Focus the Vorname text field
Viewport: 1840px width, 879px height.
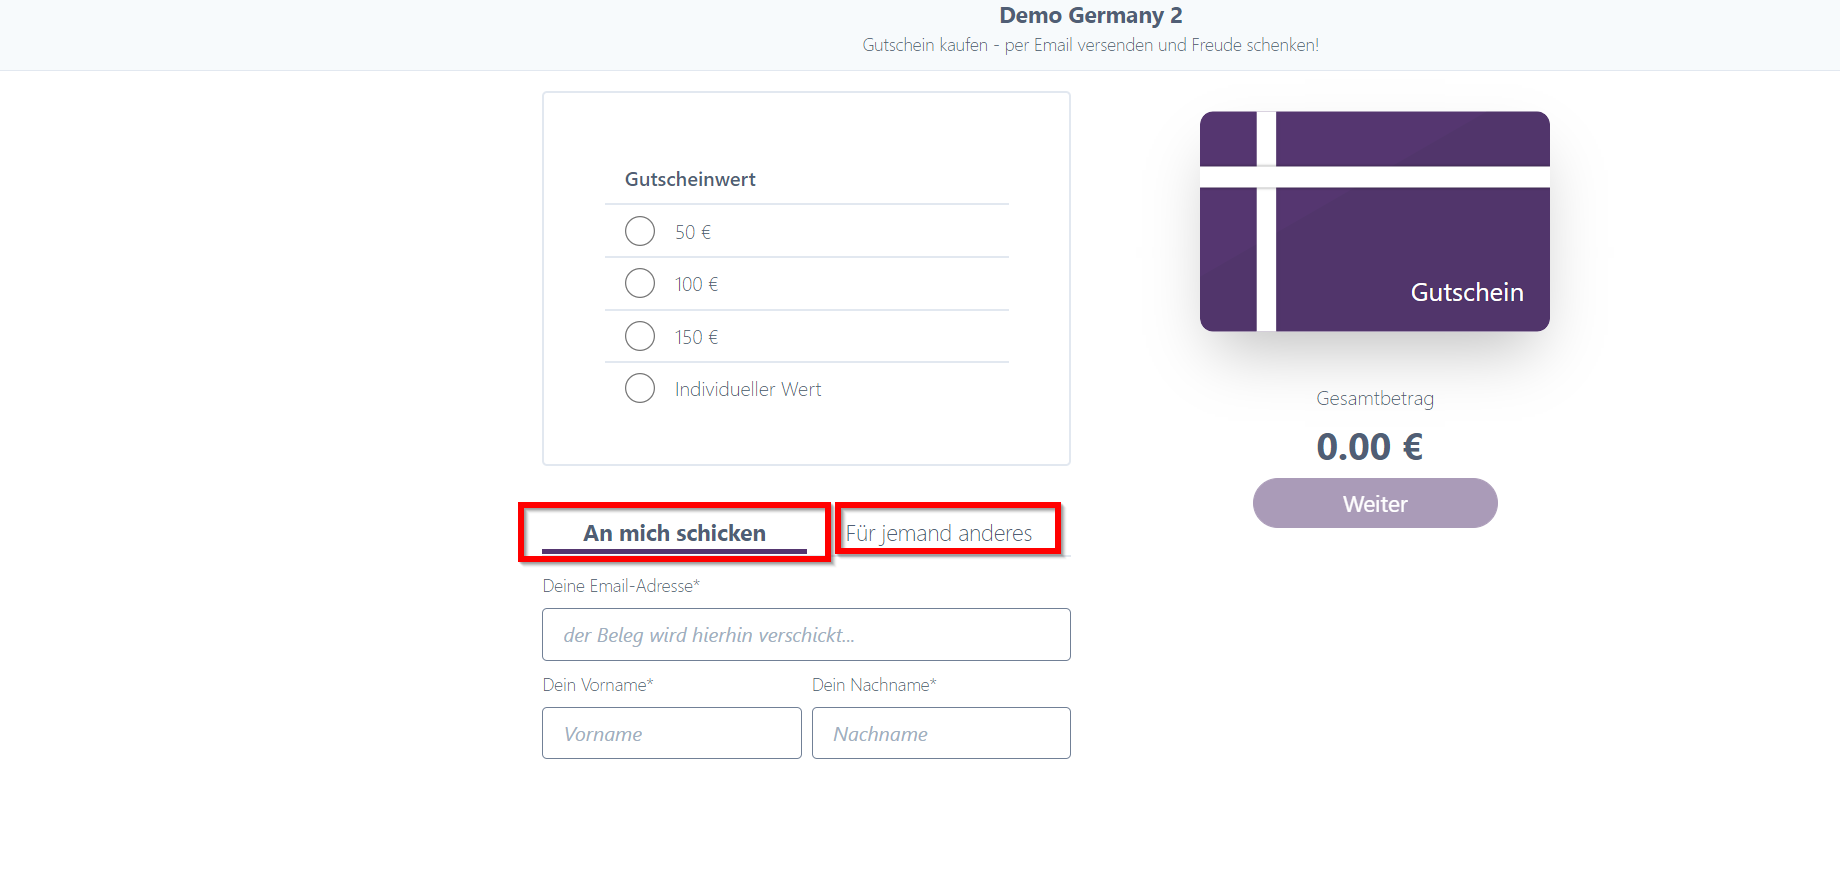point(671,734)
